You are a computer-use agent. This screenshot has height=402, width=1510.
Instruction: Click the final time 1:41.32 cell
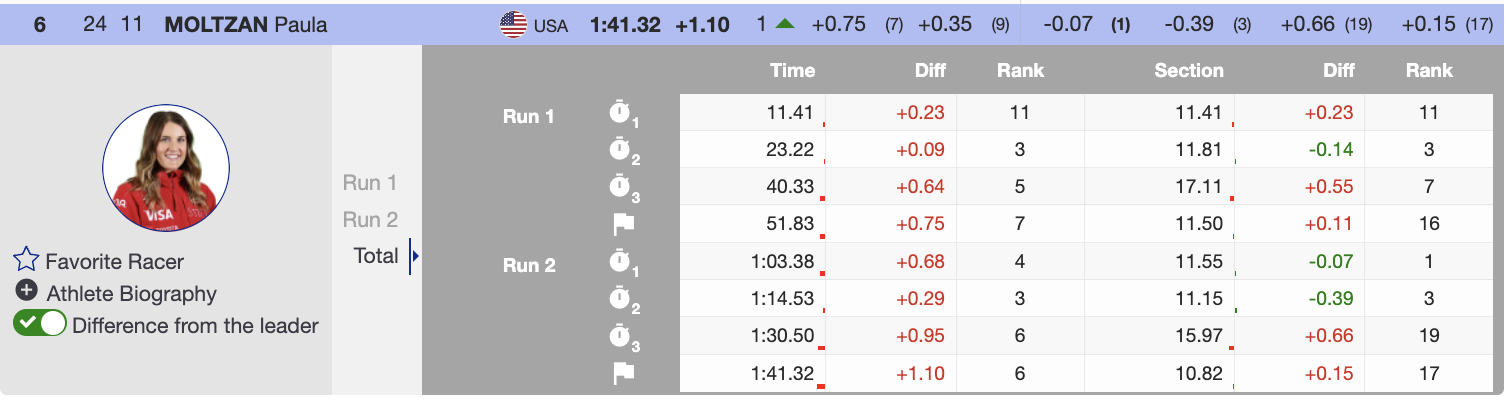coord(783,374)
